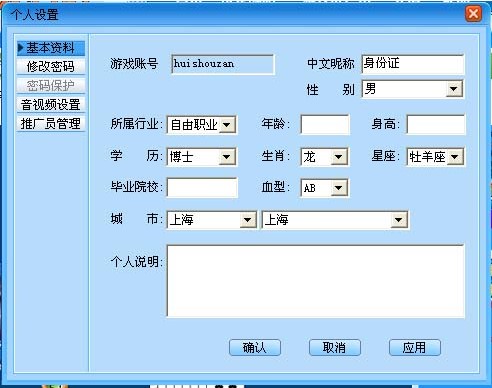Open the 性别 dropdown
The height and width of the screenshot is (388, 492).
click(413, 89)
